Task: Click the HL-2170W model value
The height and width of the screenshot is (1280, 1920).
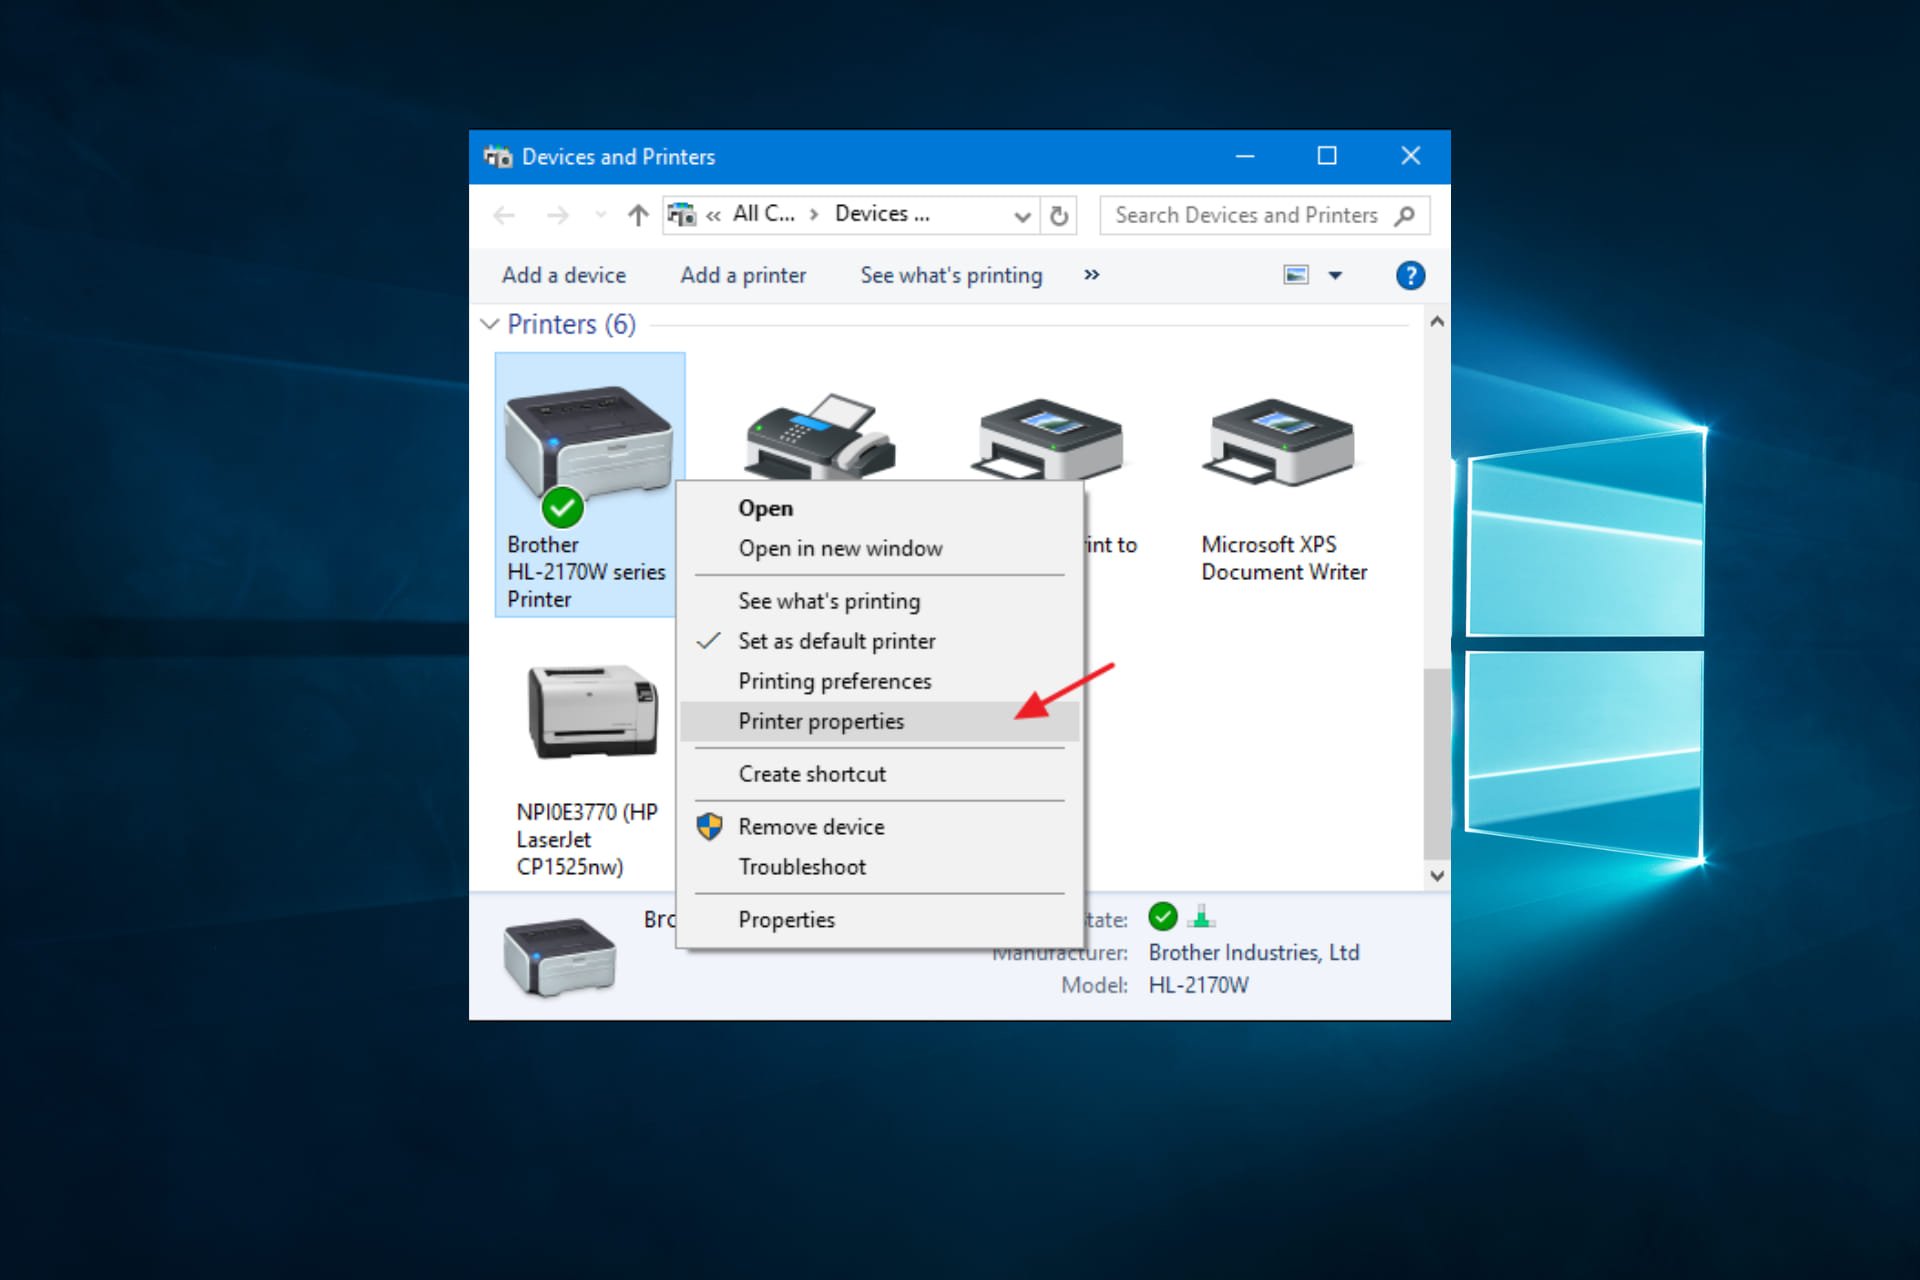Action: pyautogui.click(x=1198, y=986)
